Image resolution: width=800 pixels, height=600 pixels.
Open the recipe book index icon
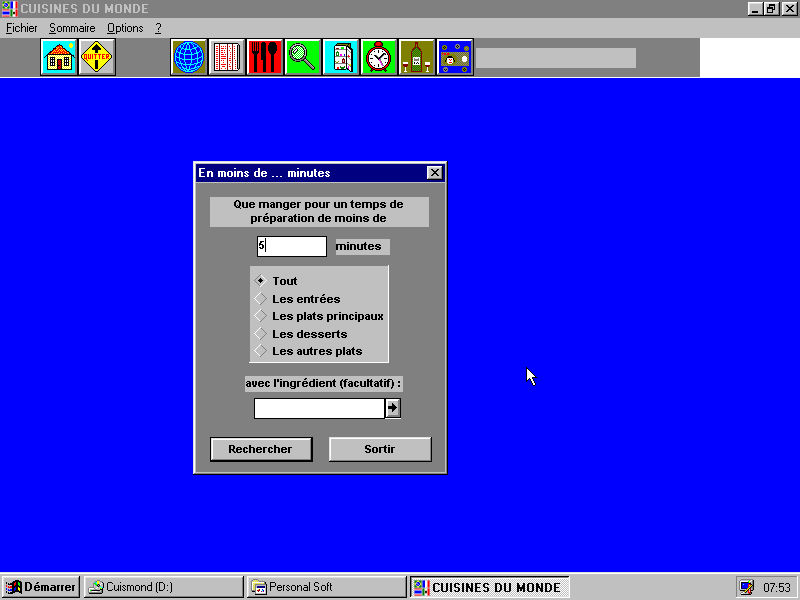tap(227, 57)
